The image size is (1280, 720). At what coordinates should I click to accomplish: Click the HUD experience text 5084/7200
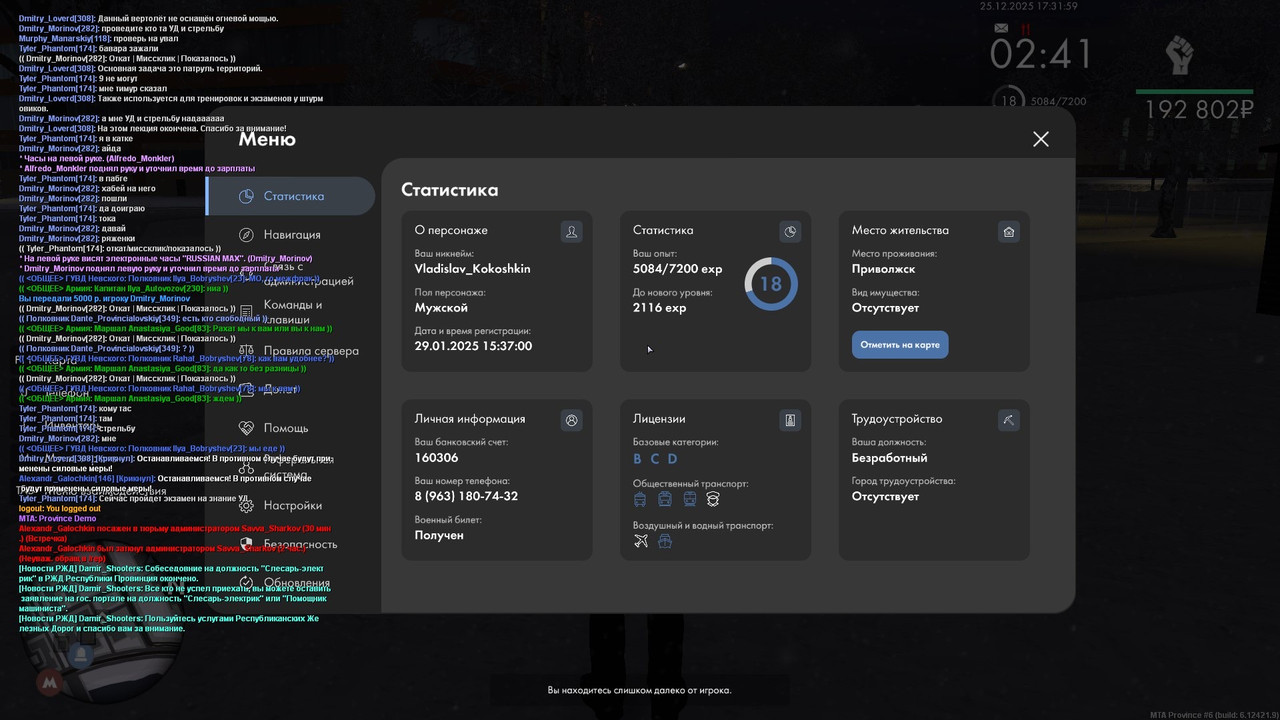pyautogui.click(x=1058, y=101)
